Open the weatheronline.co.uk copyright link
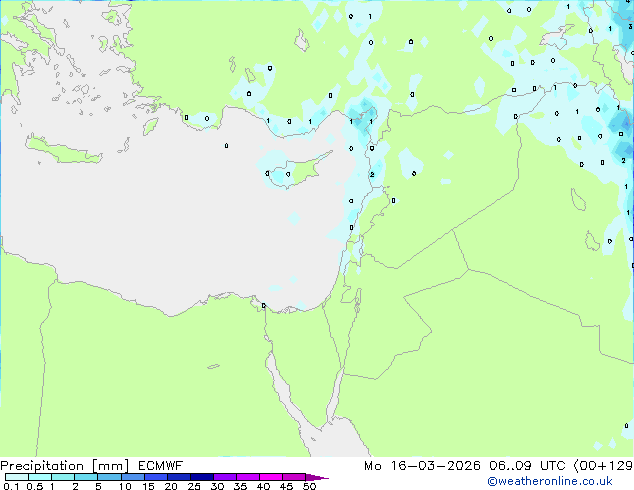 click(550, 481)
